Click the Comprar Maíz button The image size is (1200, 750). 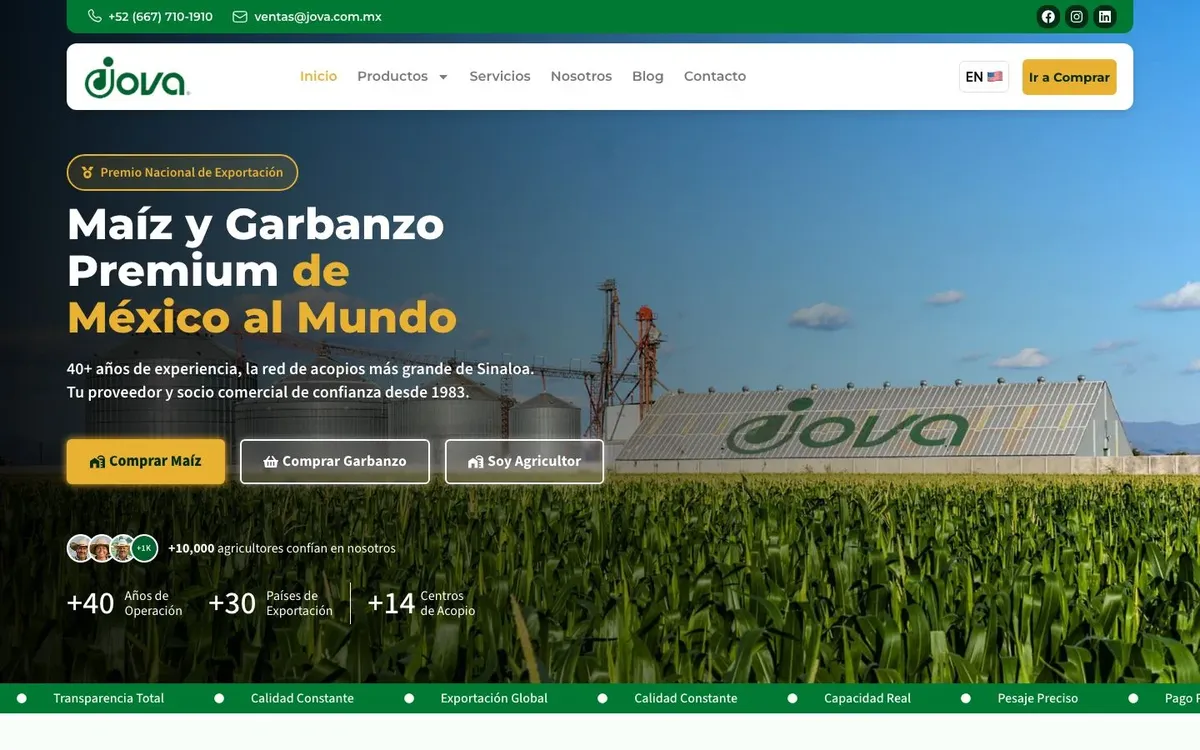coord(146,461)
